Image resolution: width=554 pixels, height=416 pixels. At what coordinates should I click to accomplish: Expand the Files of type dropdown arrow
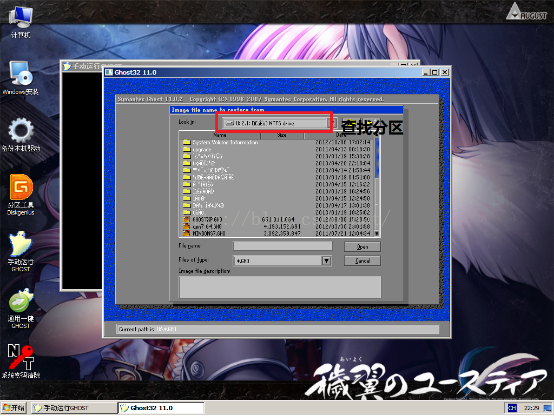point(326,260)
